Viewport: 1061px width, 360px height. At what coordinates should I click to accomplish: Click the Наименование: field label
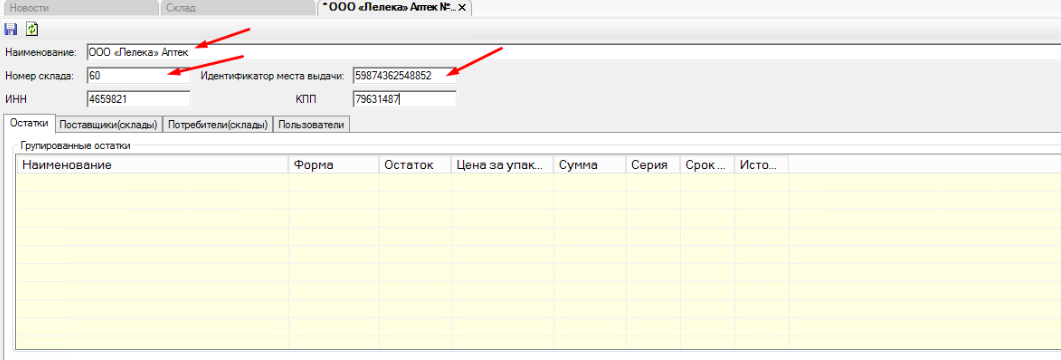click(41, 52)
